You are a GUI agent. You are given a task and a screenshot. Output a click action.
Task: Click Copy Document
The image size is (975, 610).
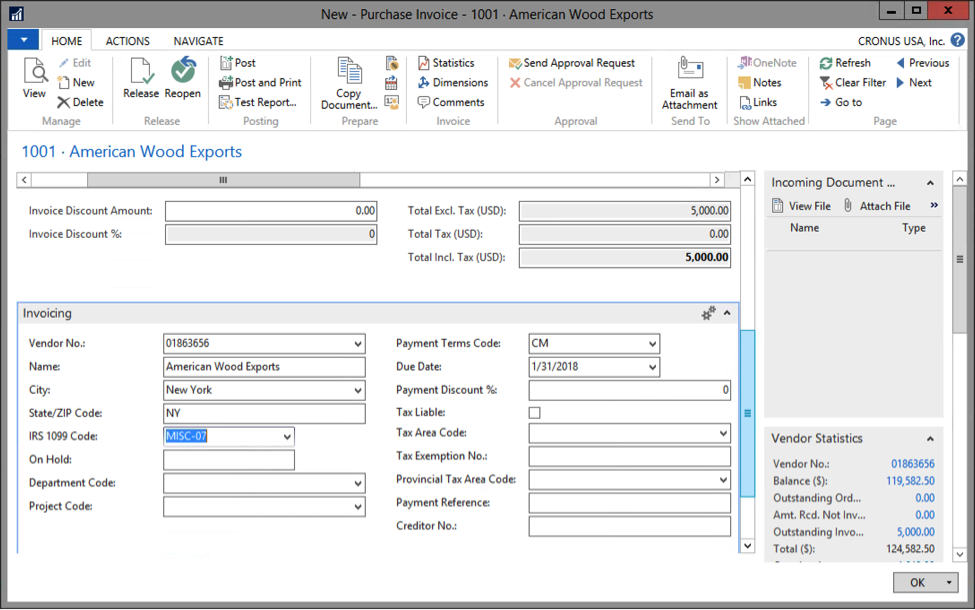pyautogui.click(x=349, y=84)
